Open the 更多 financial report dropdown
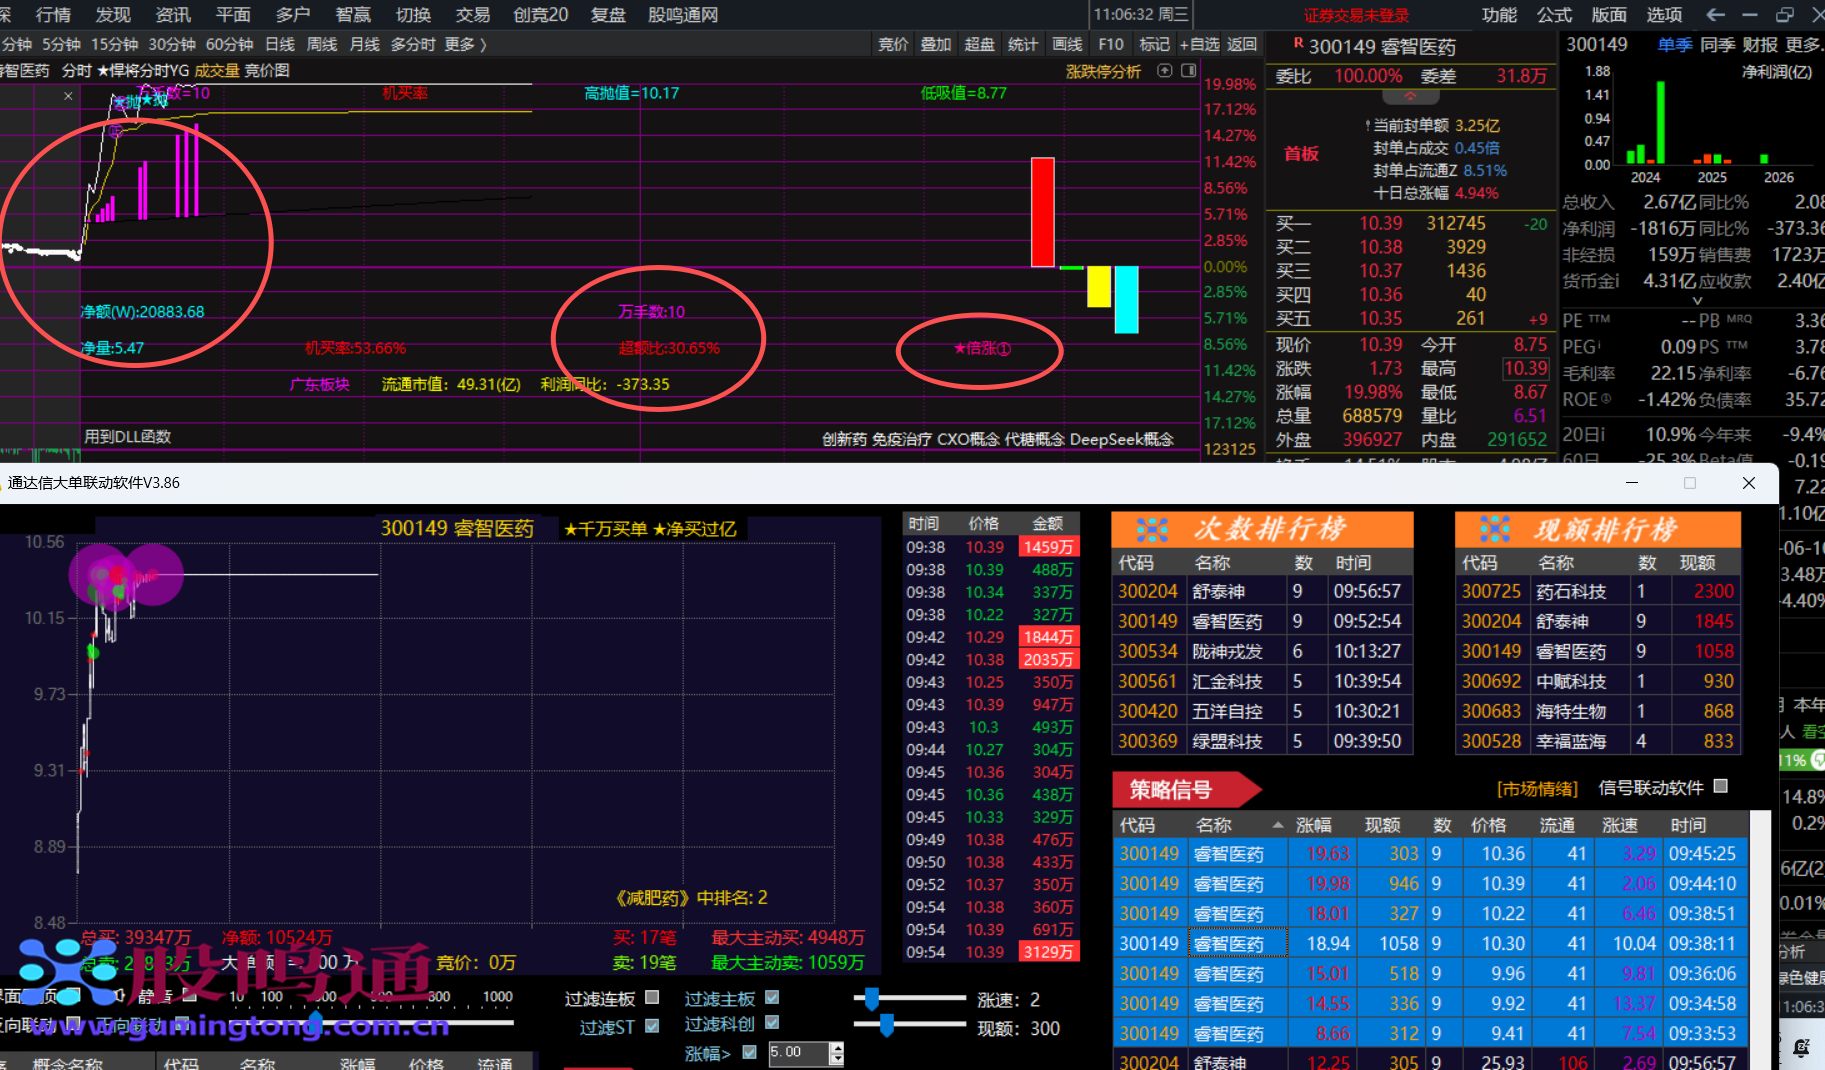The width and height of the screenshot is (1825, 1070). 1804,44
